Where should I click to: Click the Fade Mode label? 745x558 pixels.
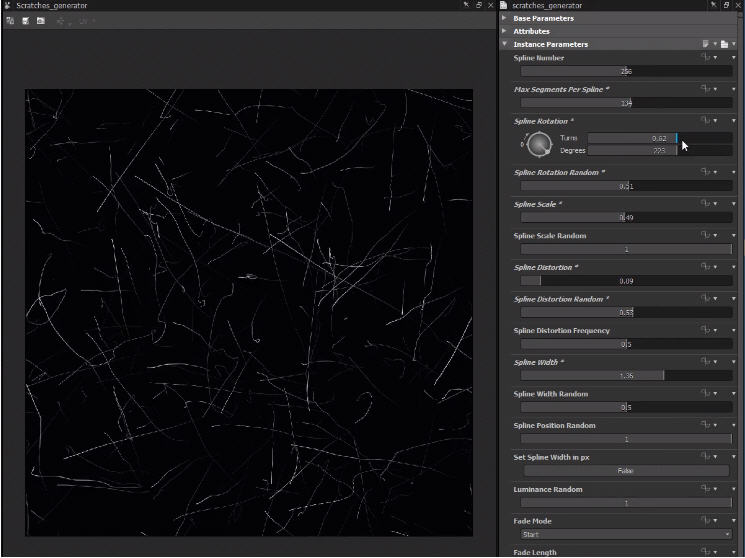coord(532,521)
